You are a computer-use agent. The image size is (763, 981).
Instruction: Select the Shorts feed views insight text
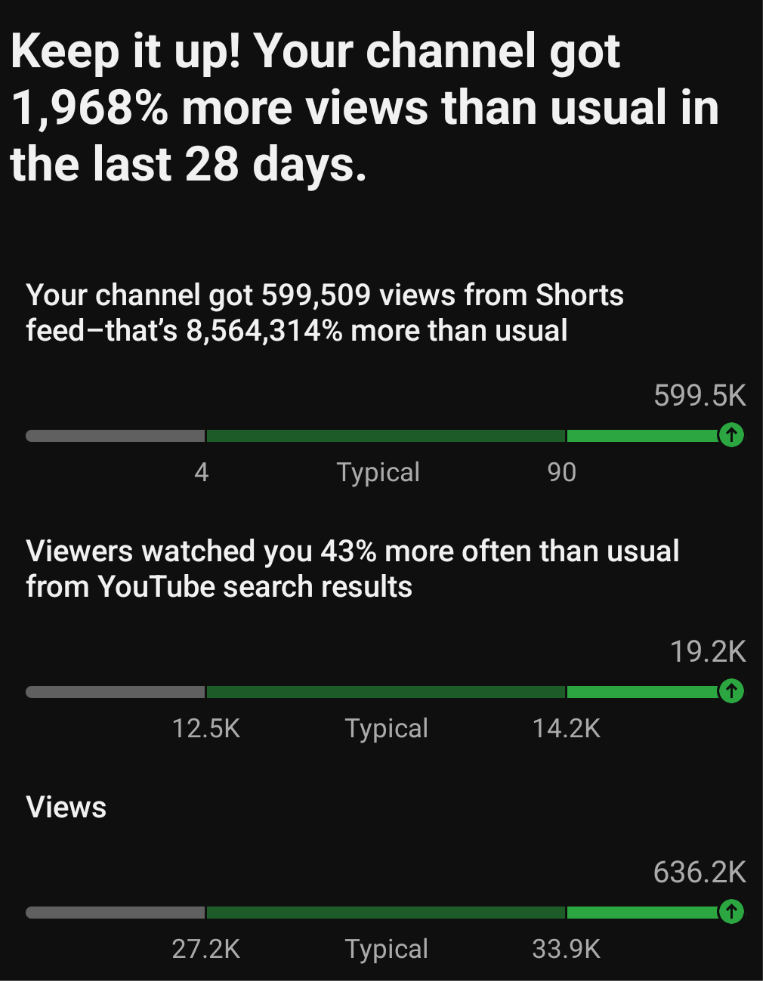coord(325,313)
